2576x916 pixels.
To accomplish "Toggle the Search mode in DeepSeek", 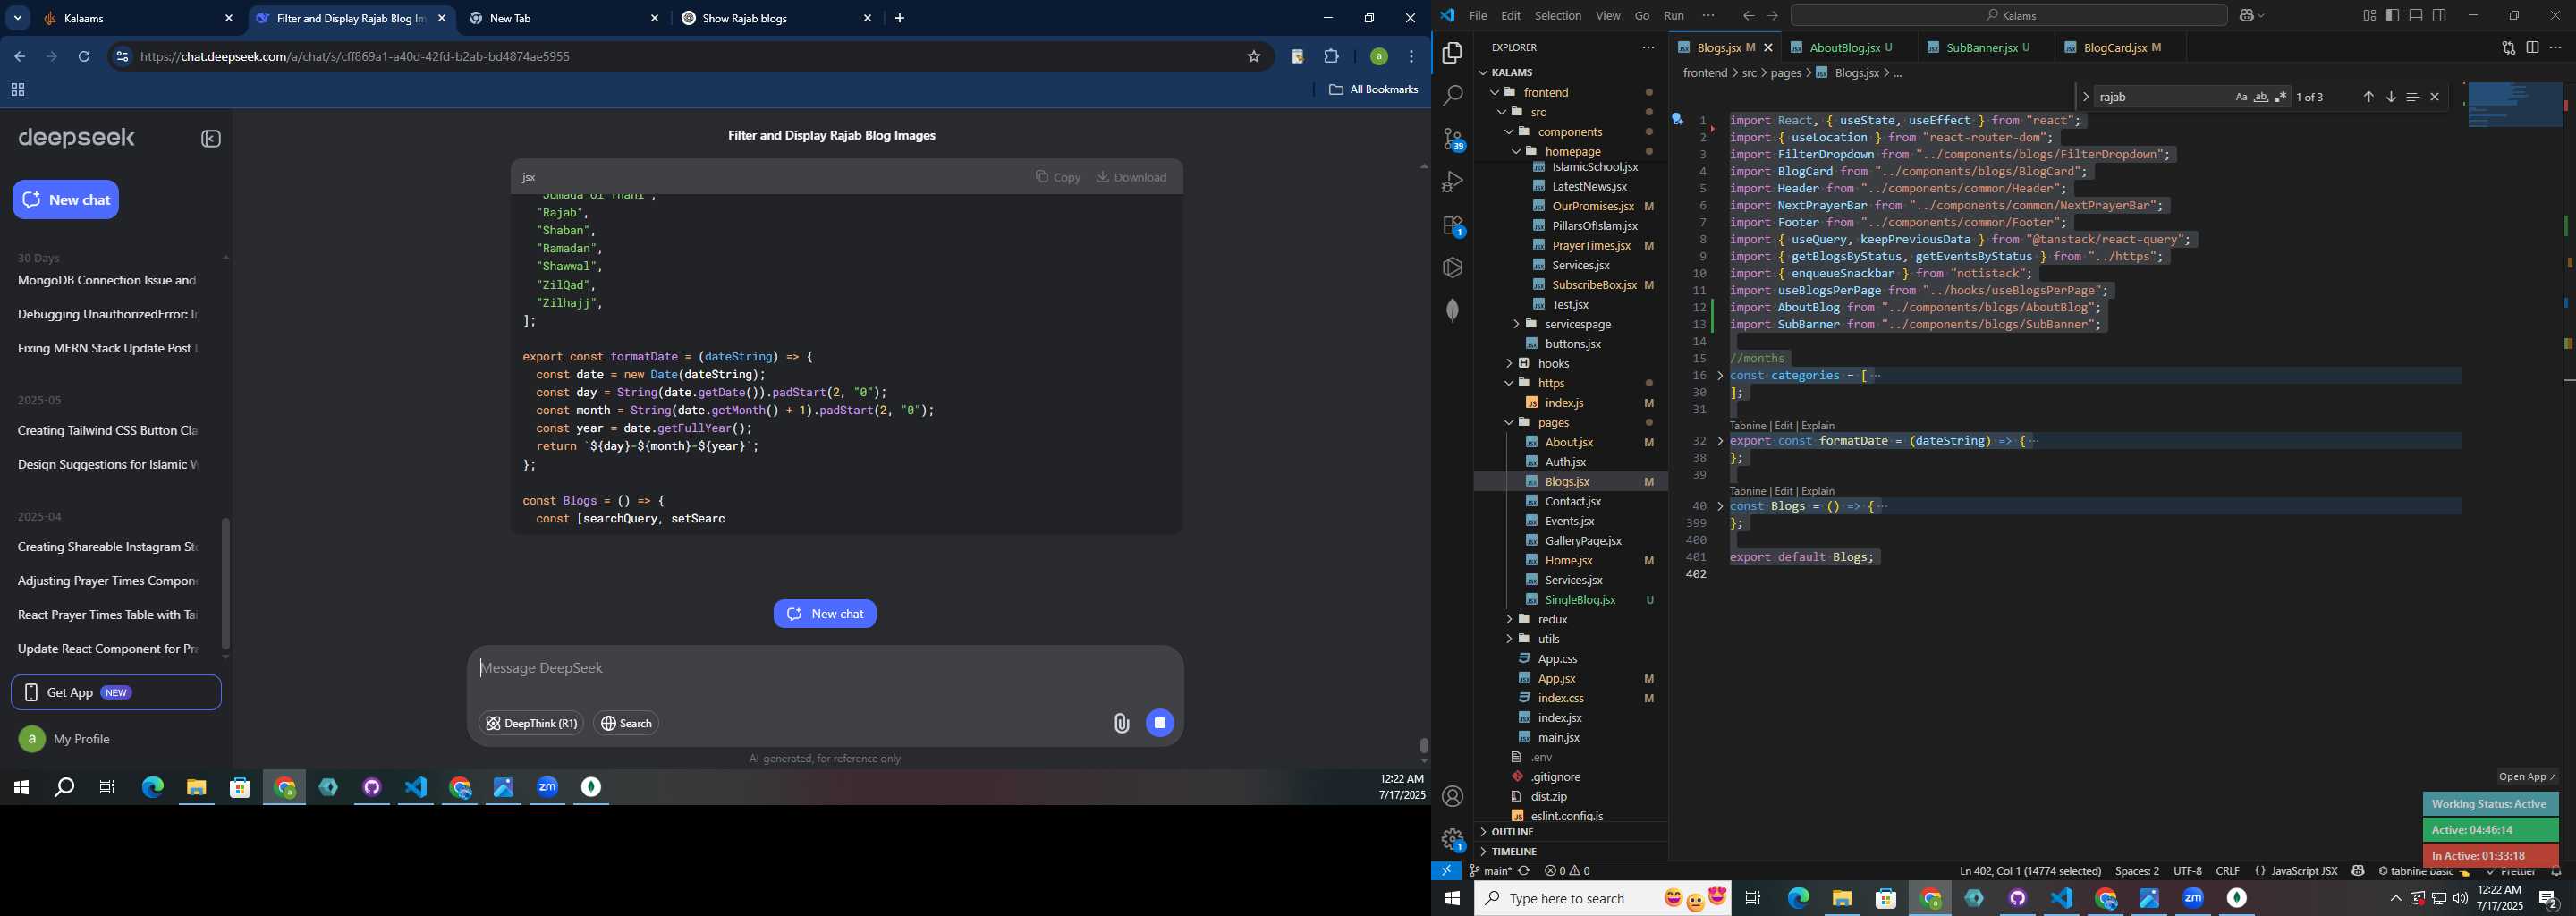I will pos(627,723).
